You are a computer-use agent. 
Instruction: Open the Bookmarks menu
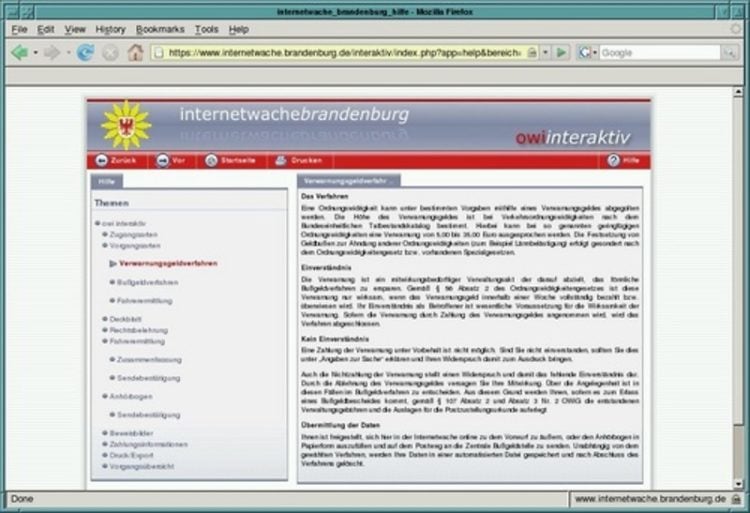pos(160,29)
